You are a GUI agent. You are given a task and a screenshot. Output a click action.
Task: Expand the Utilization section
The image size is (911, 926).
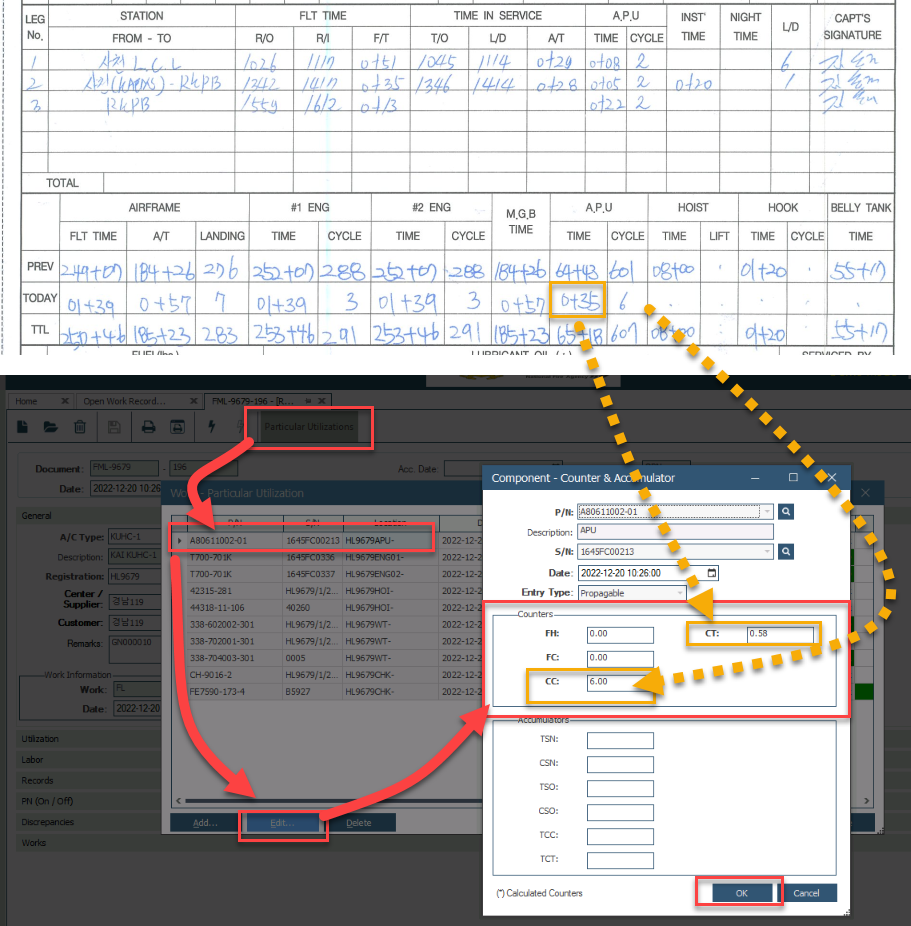click(x=40, y=739)
